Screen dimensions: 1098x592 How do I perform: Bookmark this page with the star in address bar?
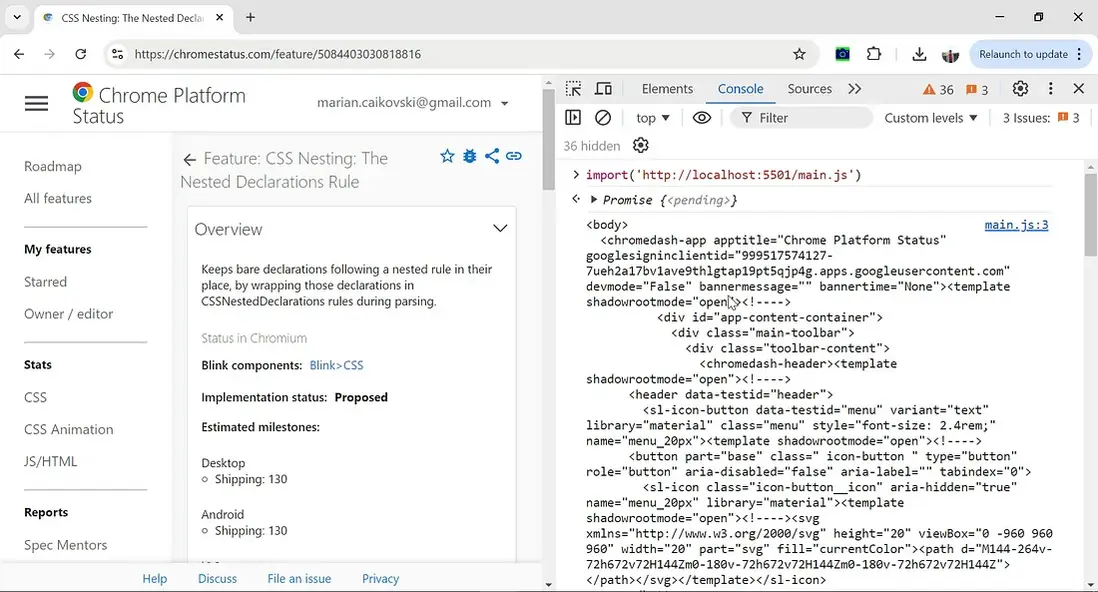pyautogui.click(x=799, y=54)
